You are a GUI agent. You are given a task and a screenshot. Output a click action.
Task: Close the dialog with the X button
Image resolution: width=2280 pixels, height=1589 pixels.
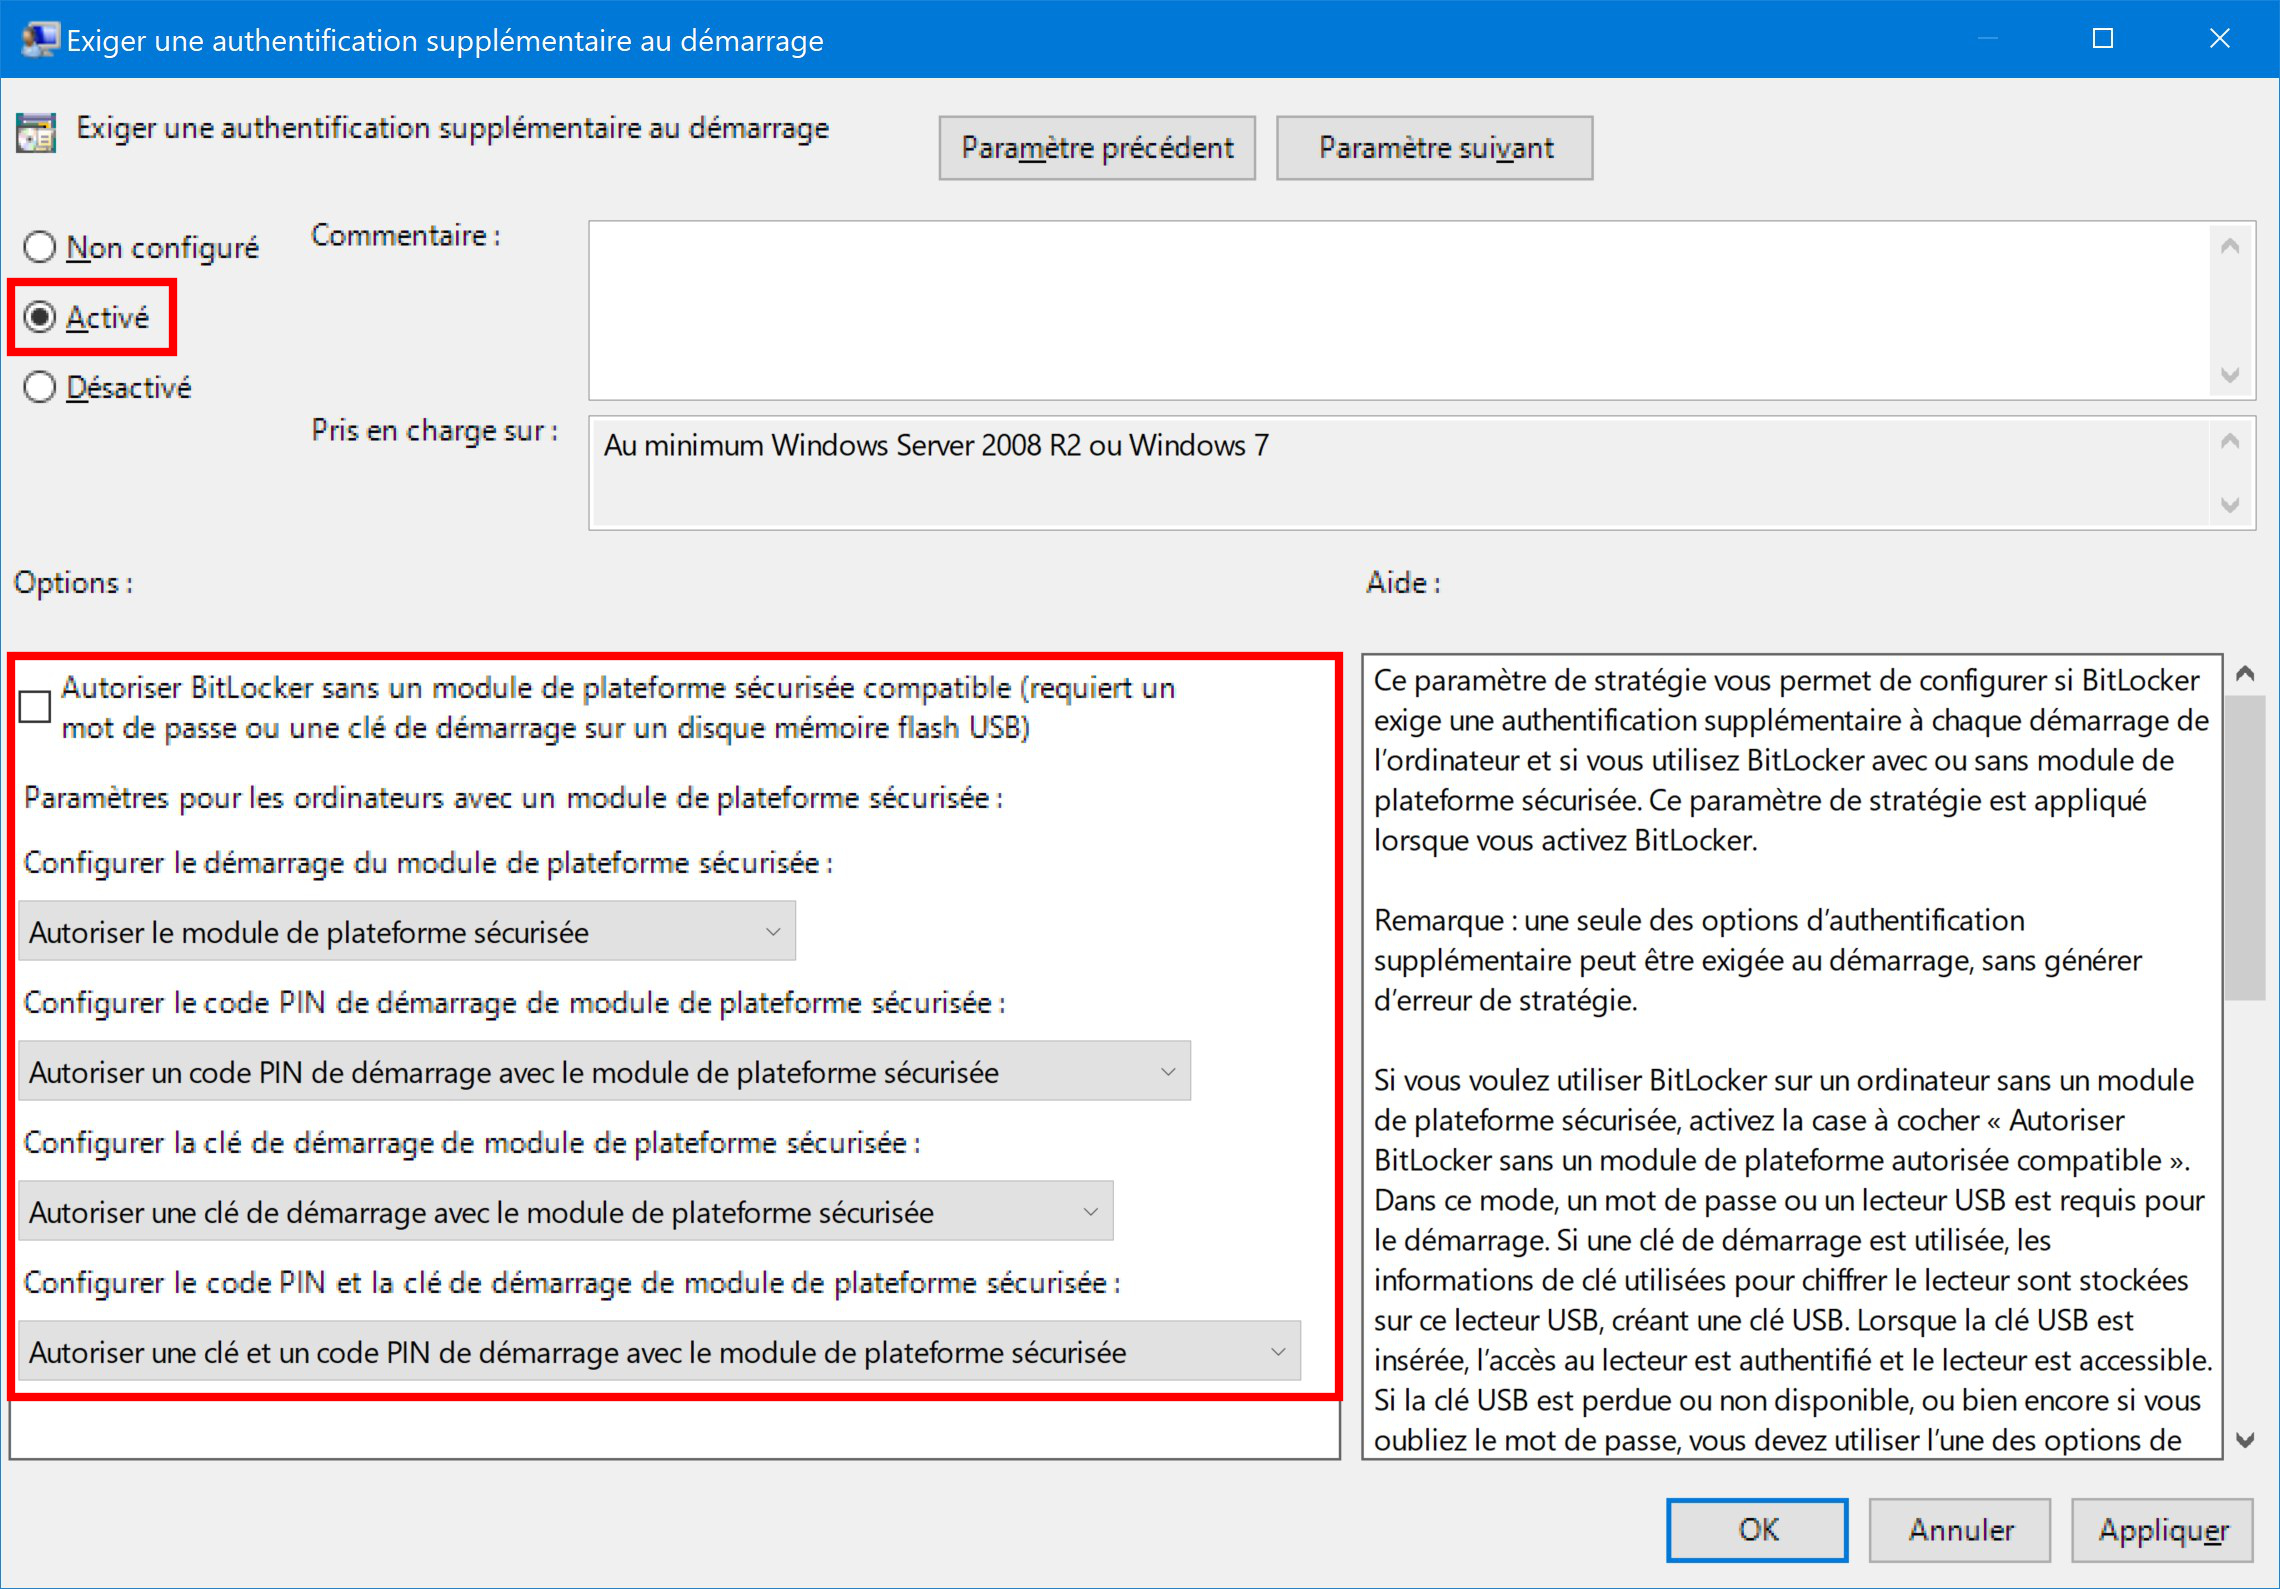(2220, 39)
